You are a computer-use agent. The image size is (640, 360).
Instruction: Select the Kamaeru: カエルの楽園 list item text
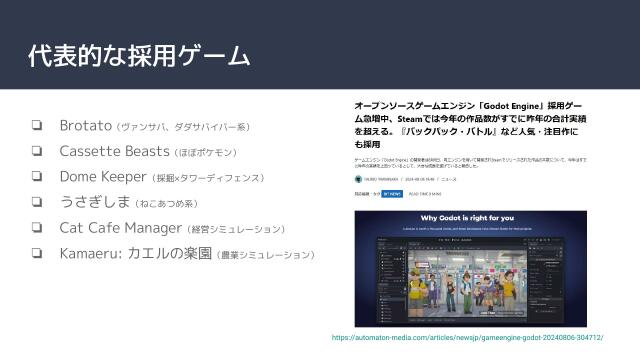pyautogui.click(x=187, y=254)
